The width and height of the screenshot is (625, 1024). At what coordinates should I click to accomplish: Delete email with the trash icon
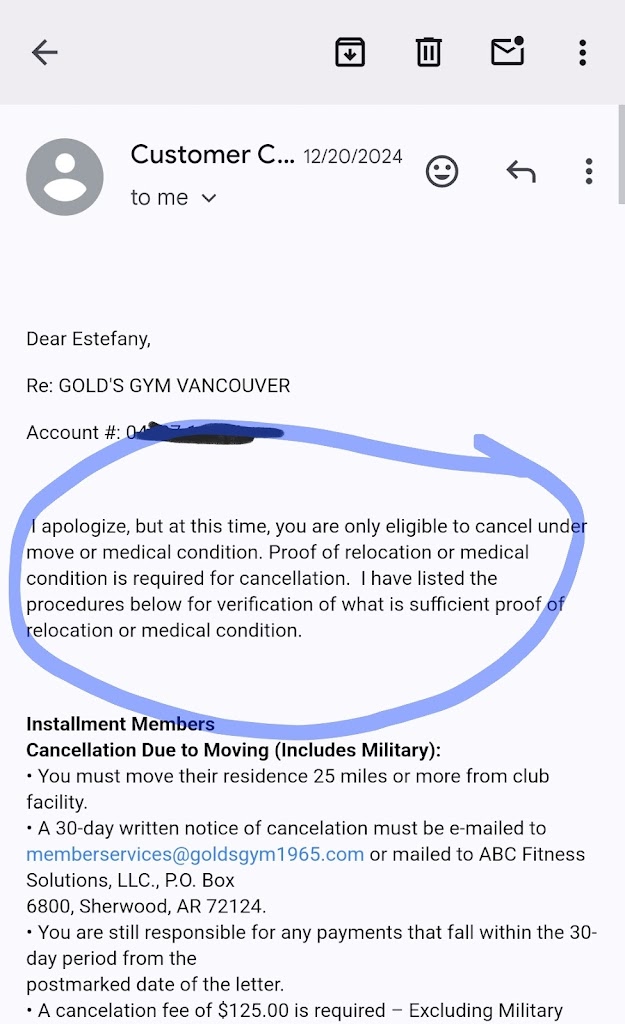click(428, 52)
